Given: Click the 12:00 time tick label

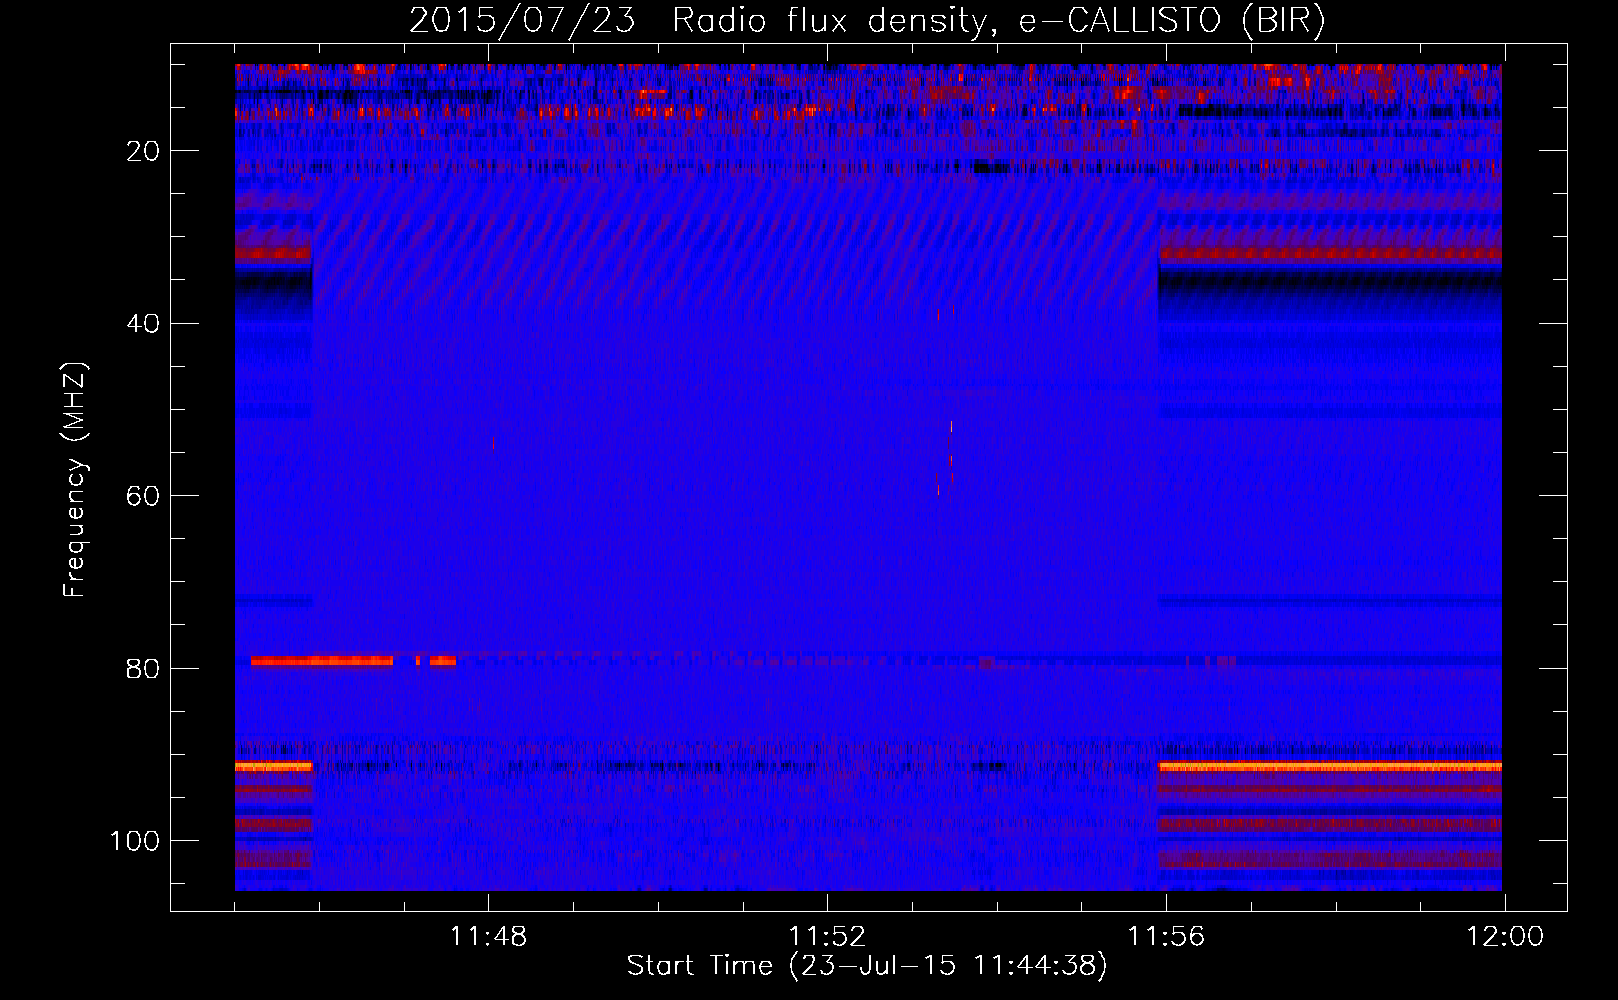Looking at the screenshot, I should [1505, 937].
